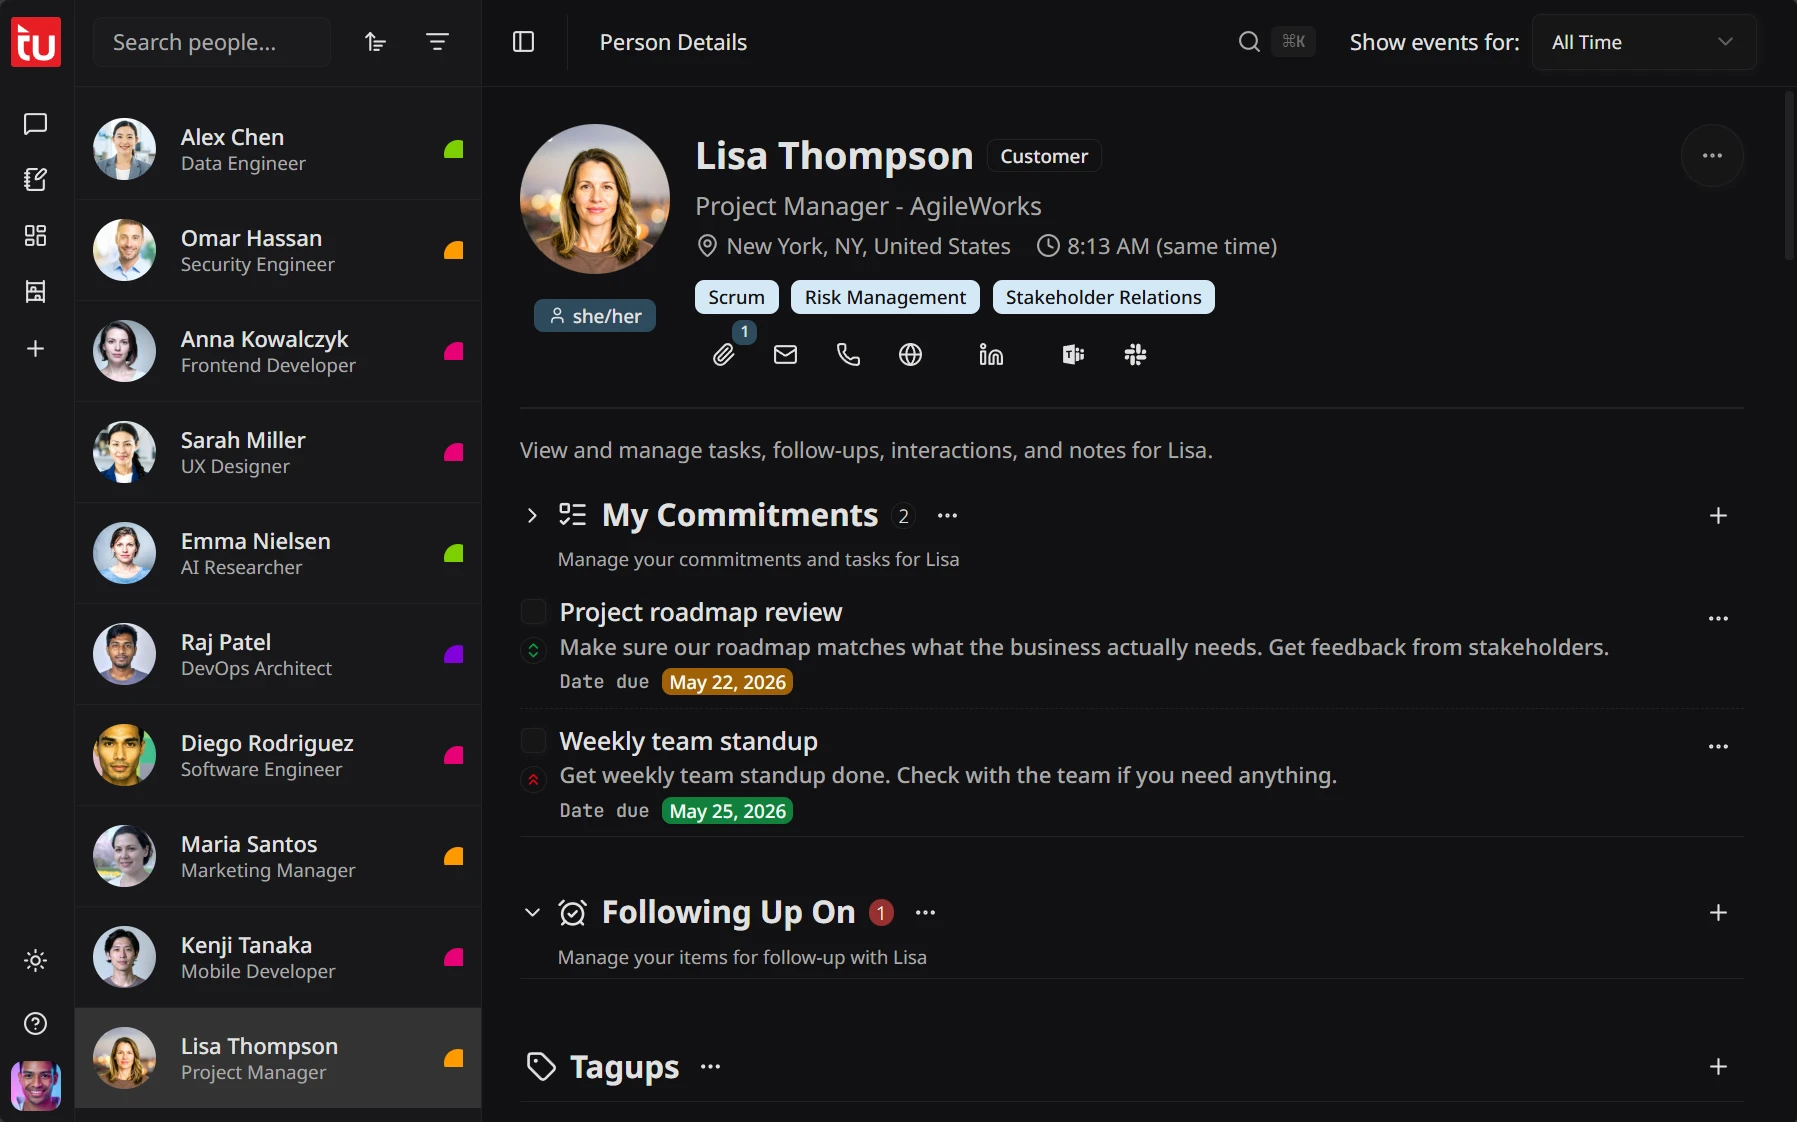Image resolution: width=1797 pixels, height=1122 pixels.
Task: Click the she/her pronoun badge
Action: click(x=595, y=316)
